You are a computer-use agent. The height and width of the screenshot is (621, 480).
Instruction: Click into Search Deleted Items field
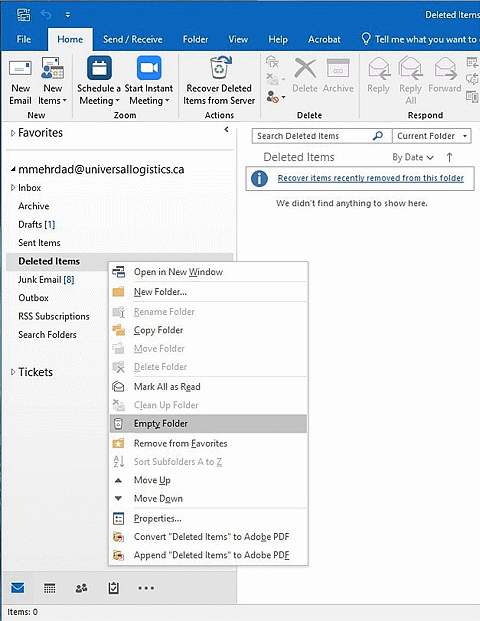click(x=313, y=136)
